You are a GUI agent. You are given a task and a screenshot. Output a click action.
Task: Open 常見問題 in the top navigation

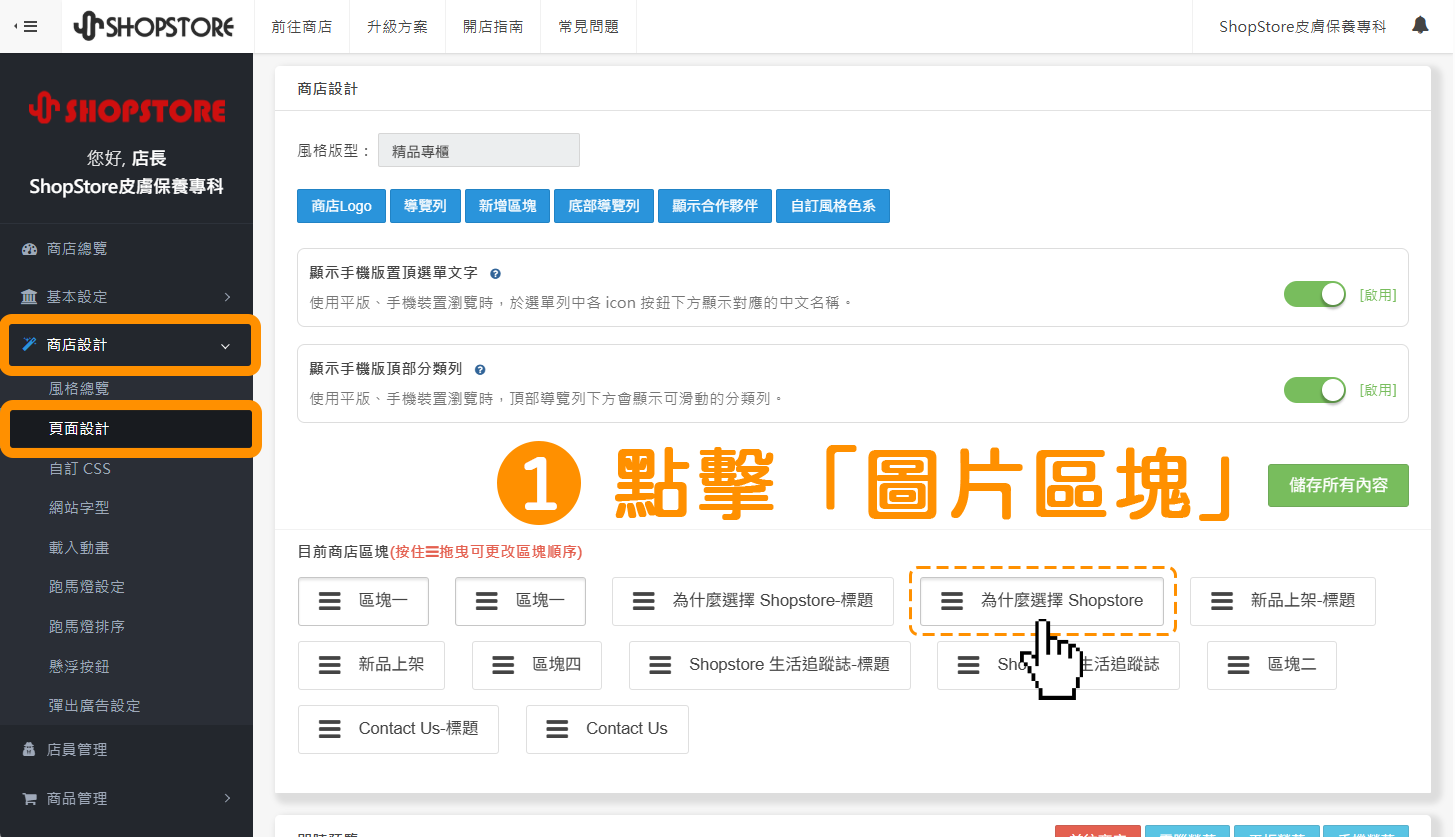point(588,27)
